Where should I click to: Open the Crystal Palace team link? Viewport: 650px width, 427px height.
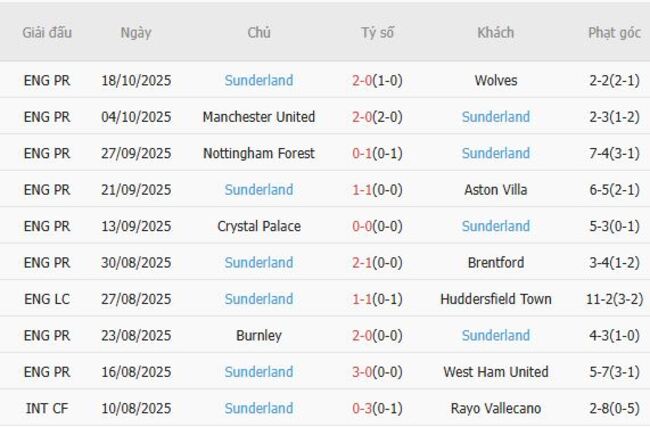pos(258,226)
